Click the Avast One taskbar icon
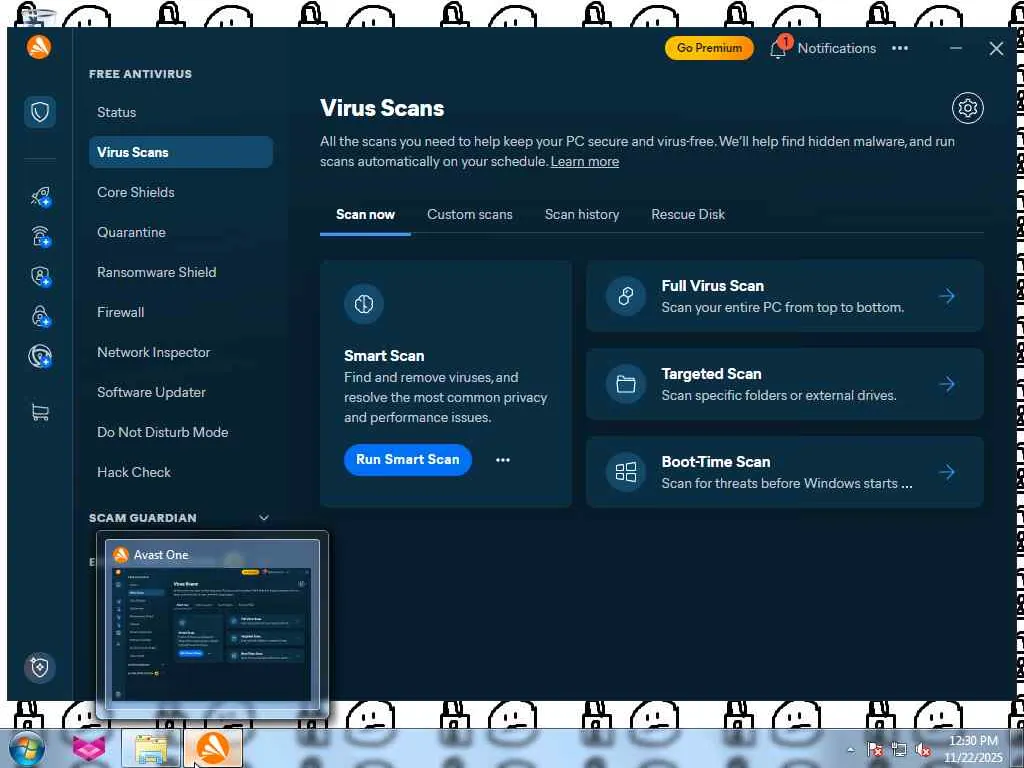The height and width of the screenshot is (768, 1024). coord(213,748)
